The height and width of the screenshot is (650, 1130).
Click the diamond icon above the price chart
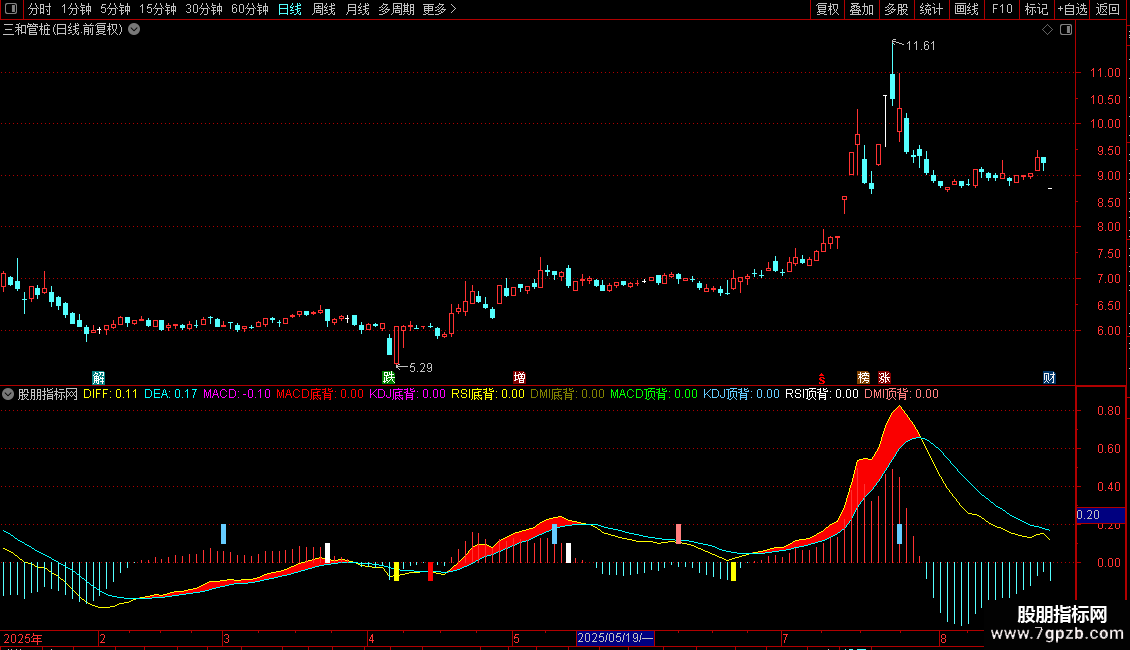coord(1048,30)
